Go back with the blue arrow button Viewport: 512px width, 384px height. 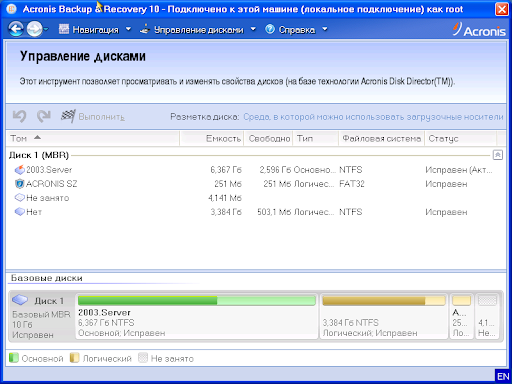click(16, 29)
